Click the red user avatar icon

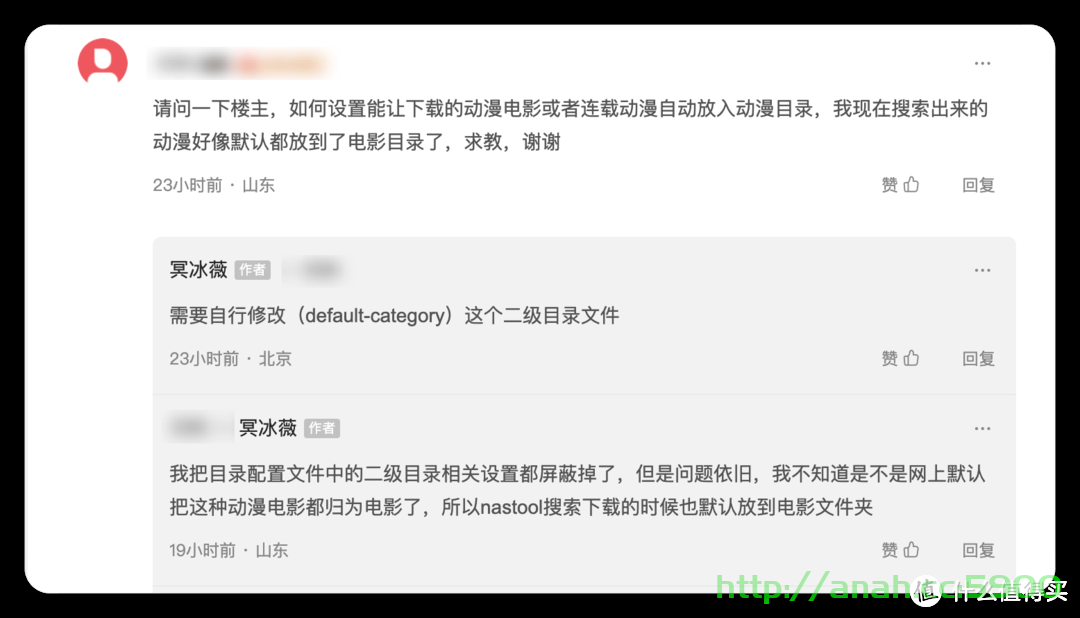tap(103, 62)
